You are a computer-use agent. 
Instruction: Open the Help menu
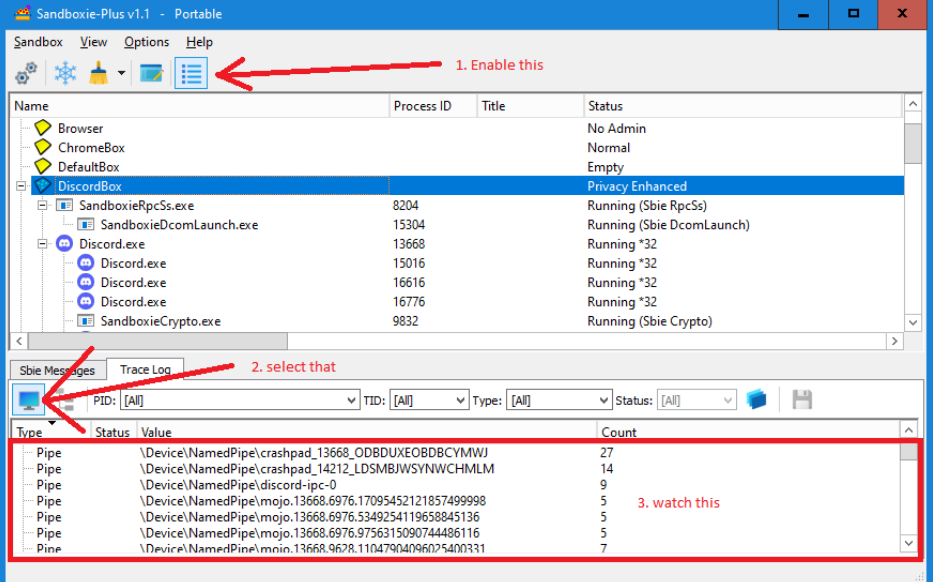199,42
